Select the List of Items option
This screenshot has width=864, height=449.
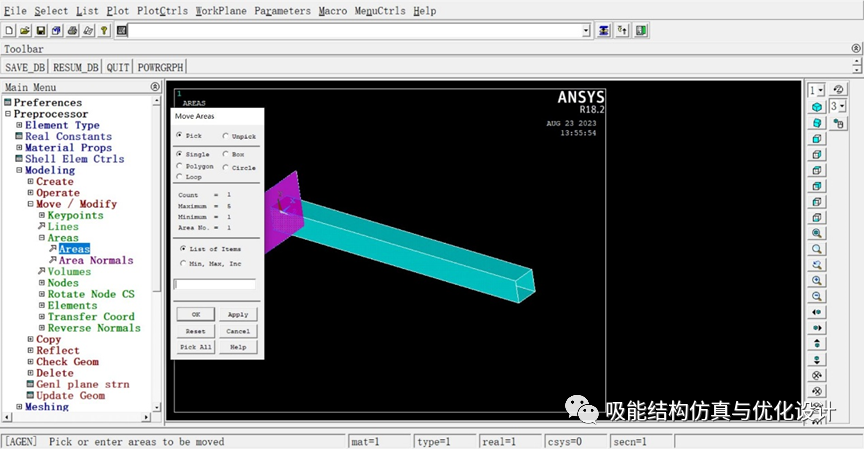click(183, 248)
